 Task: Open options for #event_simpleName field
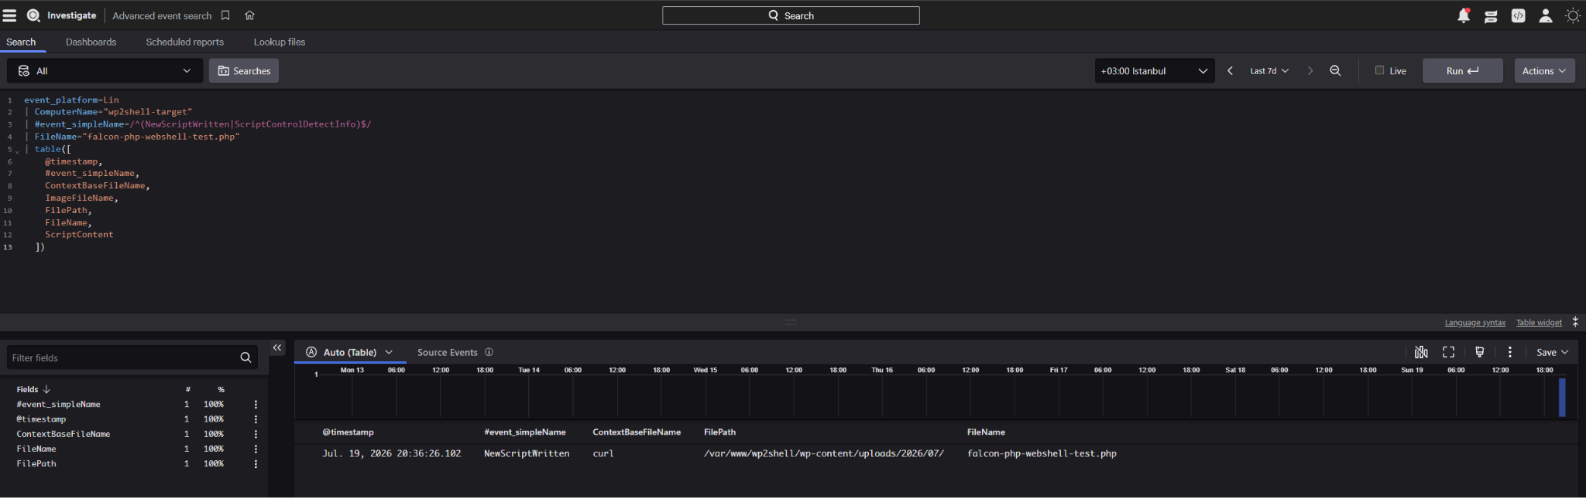point(256,405)
